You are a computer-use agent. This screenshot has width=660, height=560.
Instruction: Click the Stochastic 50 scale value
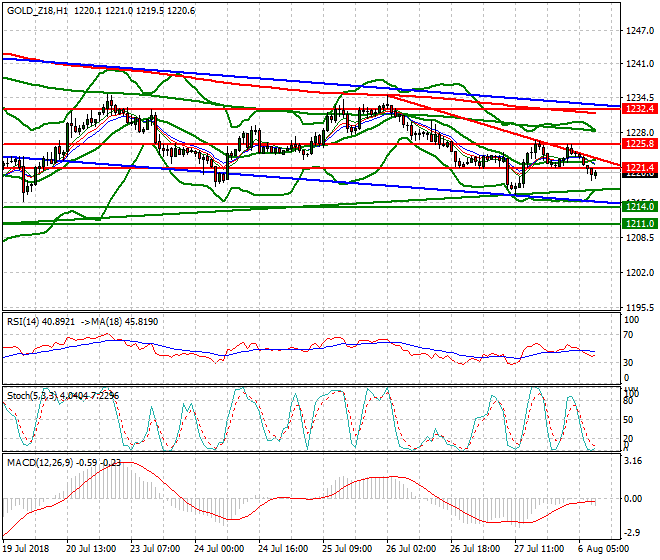(x=628, y=419)
